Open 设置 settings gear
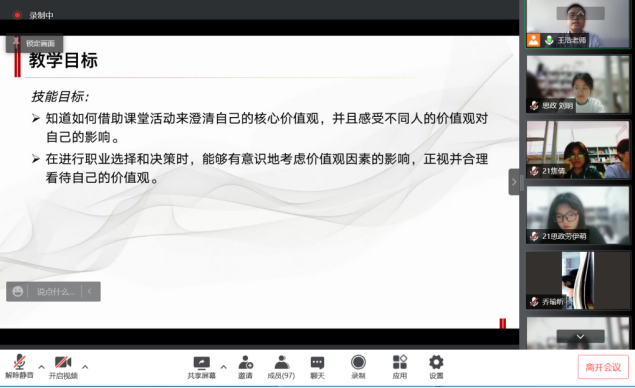Image resolution: width=635 pixels, height=388 pixels. 436,367
